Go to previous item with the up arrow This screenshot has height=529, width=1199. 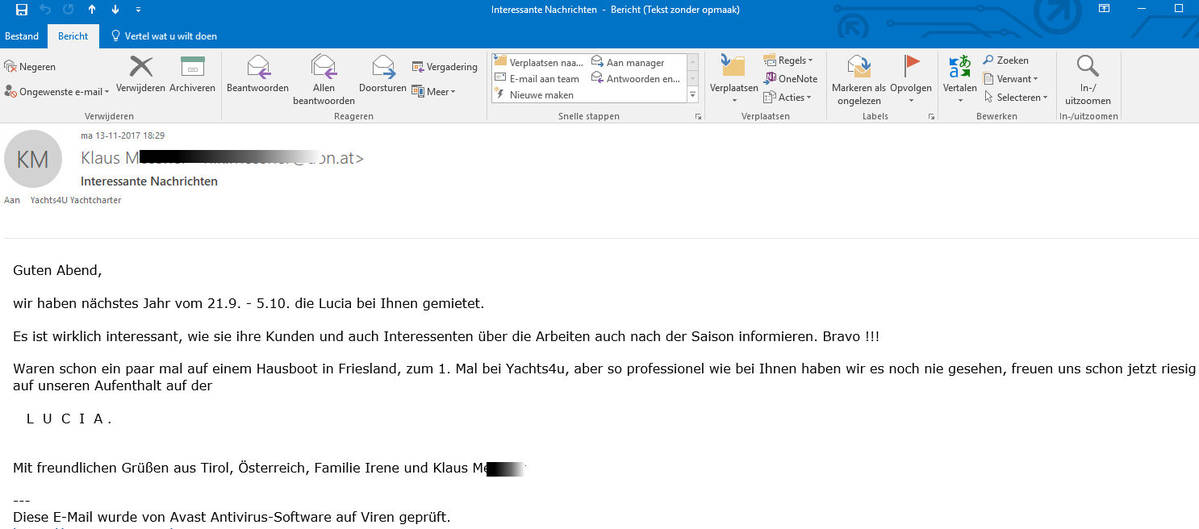coord(91,10)
